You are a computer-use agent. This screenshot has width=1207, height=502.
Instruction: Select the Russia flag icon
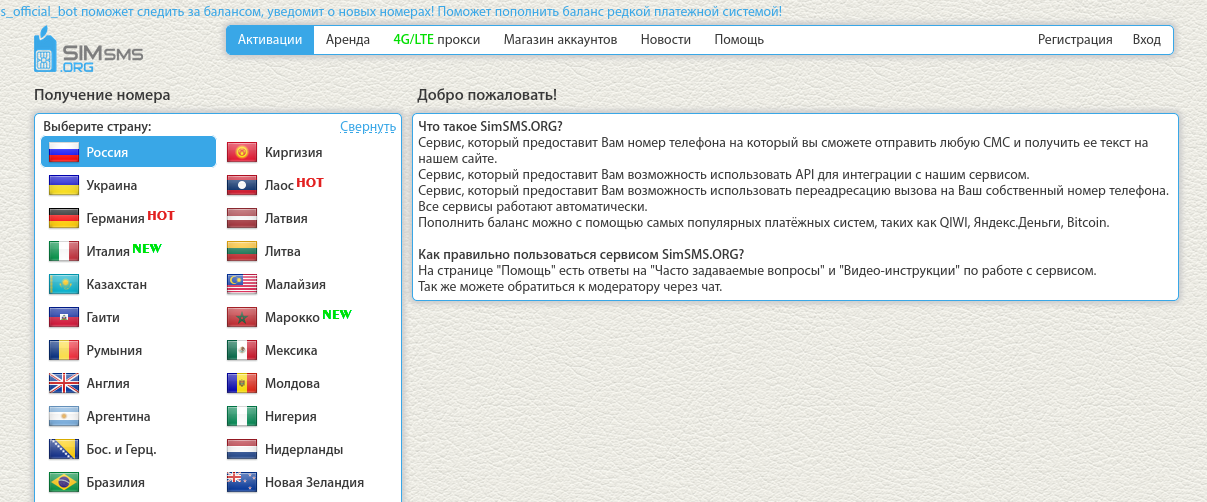[64, 152]
